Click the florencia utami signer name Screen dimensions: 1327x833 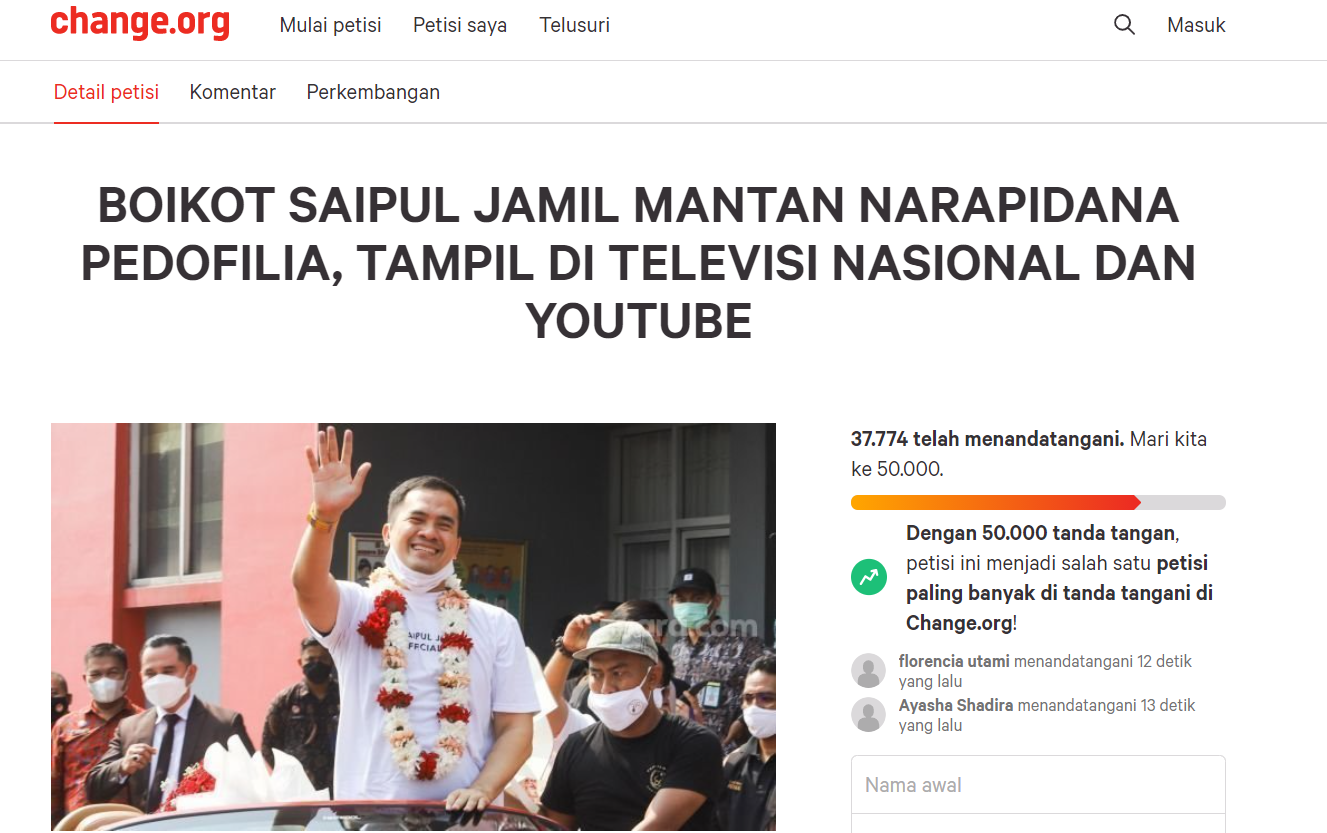pos(954,661)
